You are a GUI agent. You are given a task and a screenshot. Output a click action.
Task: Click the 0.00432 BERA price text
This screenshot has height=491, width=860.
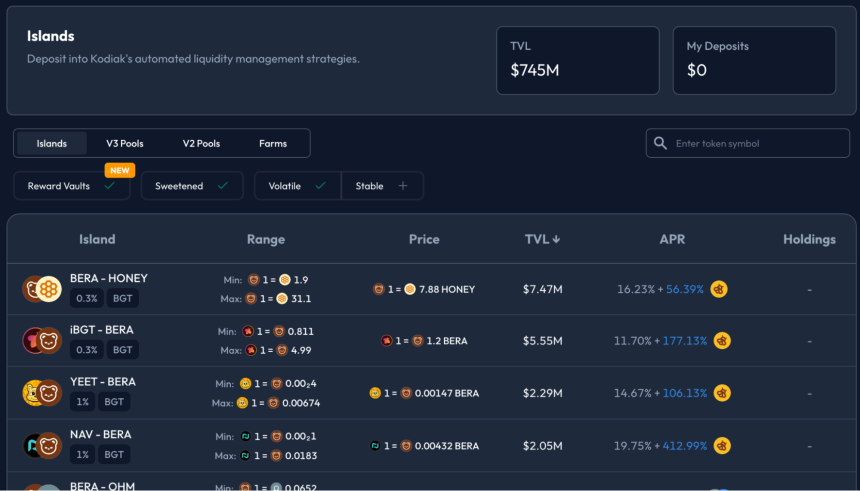tap(446, 445)
